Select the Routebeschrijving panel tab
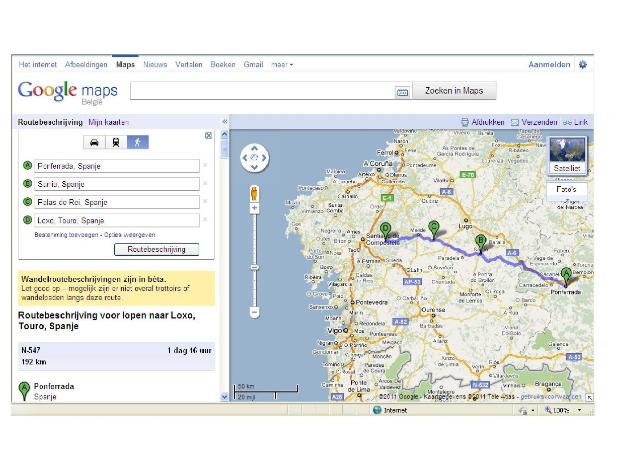The height and width of the screenshot is (452, 640). [x=50, y=122]
